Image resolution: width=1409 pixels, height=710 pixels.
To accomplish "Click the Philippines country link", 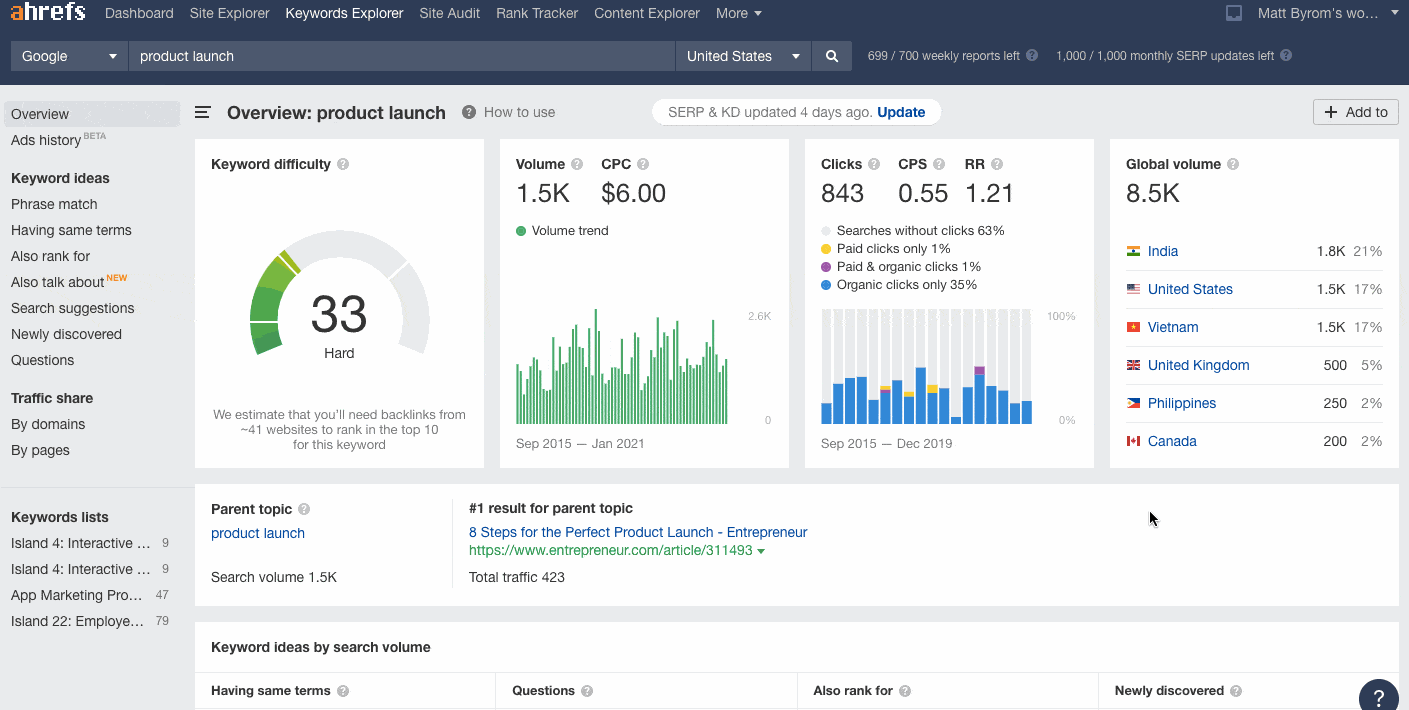I will [1182, 403].
